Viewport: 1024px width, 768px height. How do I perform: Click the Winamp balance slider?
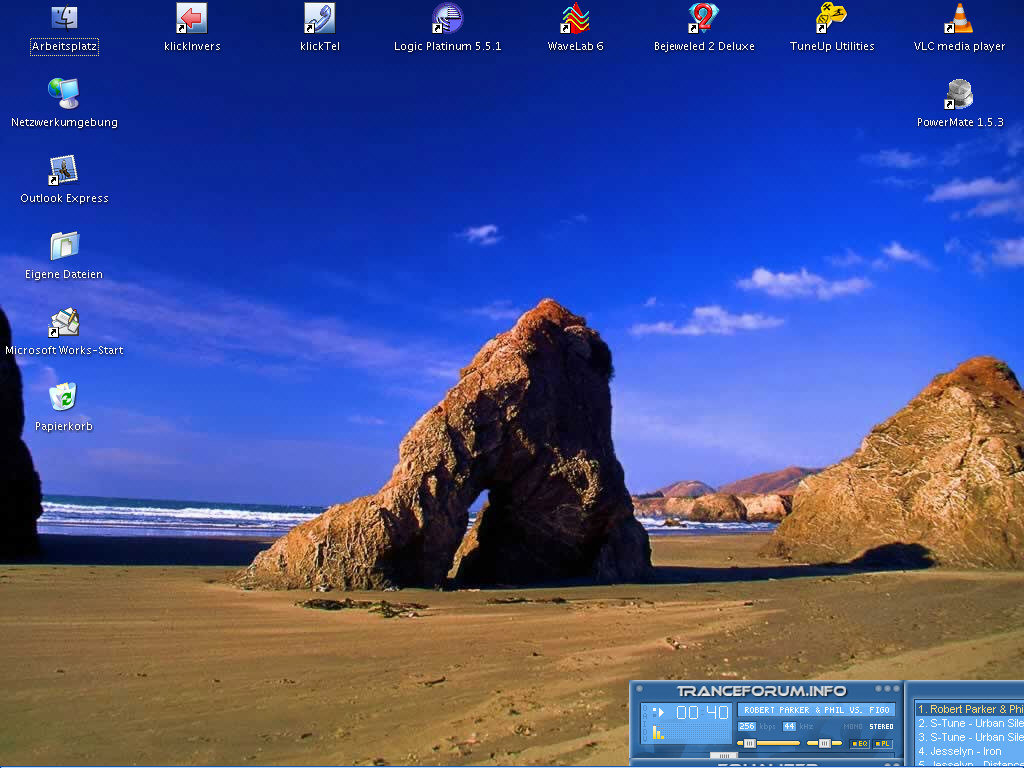point(824,743)
